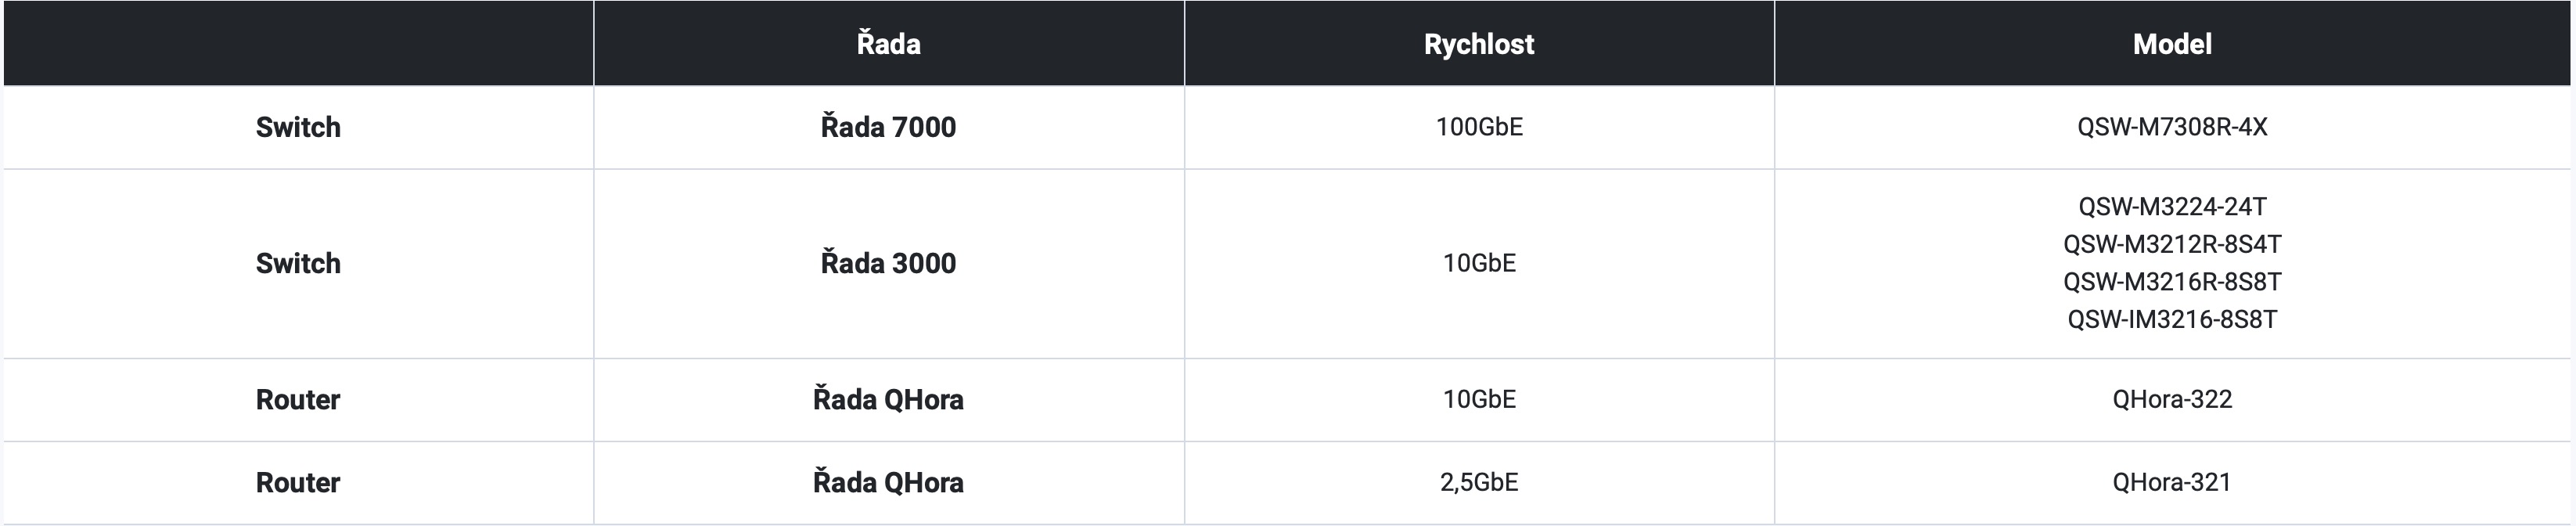Viewport: 2576px width, 526px height.
Task: Select the Řada 7000 cell
Action: click(888, 127)
